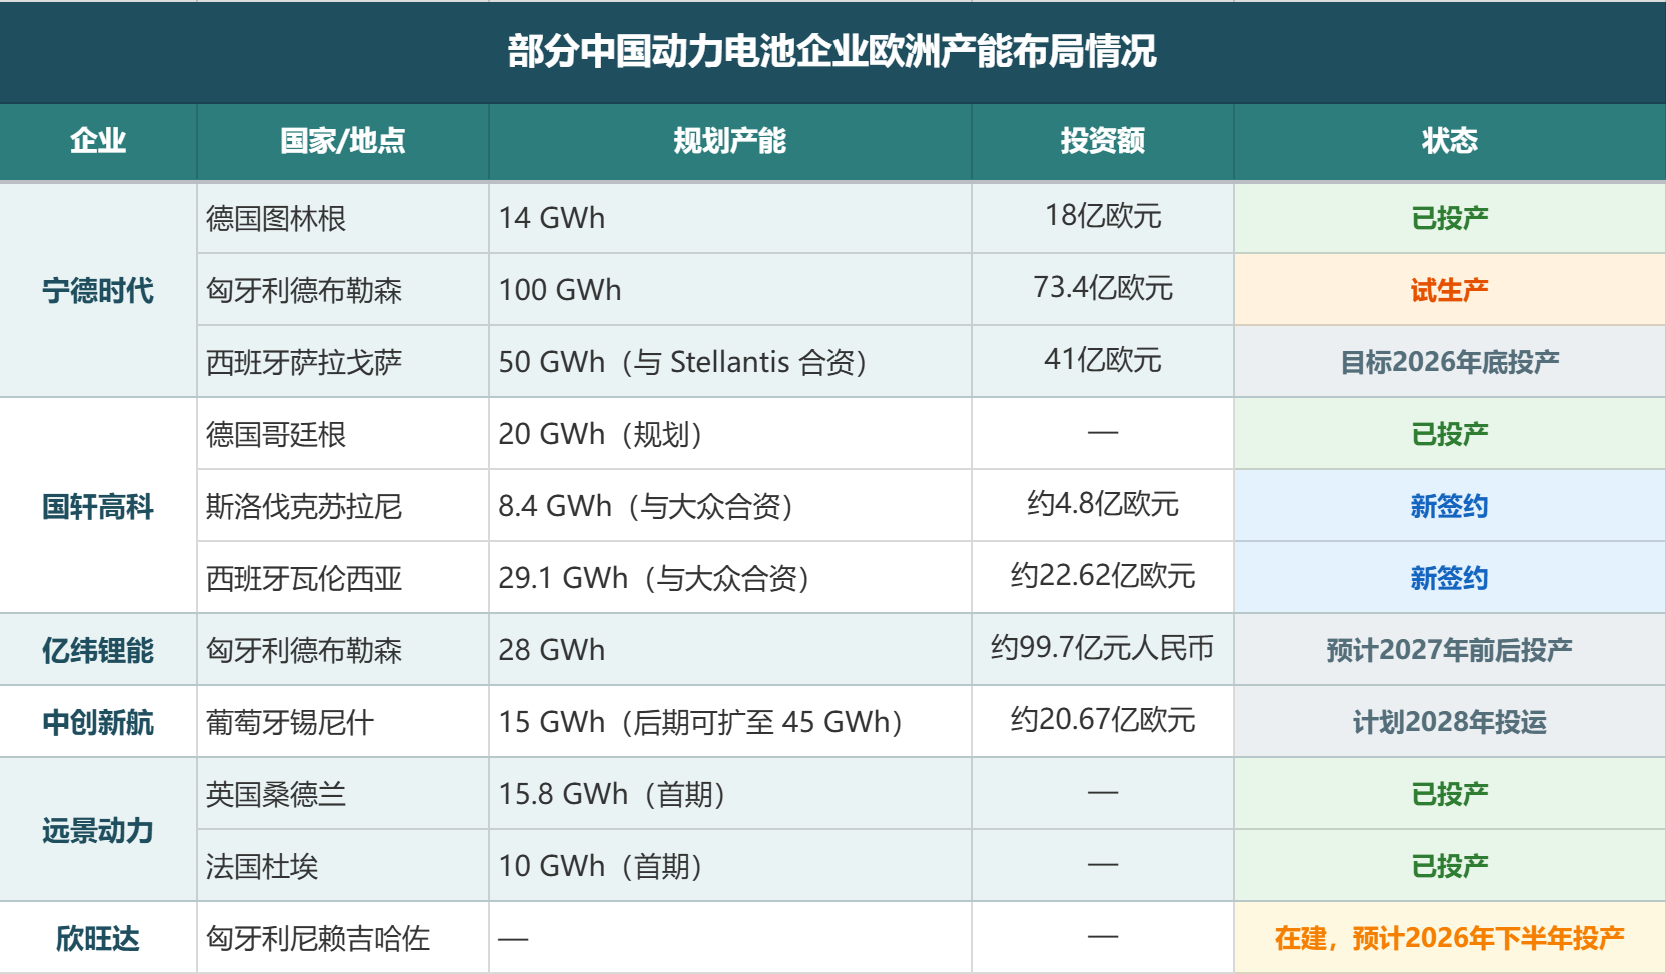Click capacity cell 15.8 GWh（首期）
The height and width of the screenshot is (974, 1666).
tap(730, 794)
